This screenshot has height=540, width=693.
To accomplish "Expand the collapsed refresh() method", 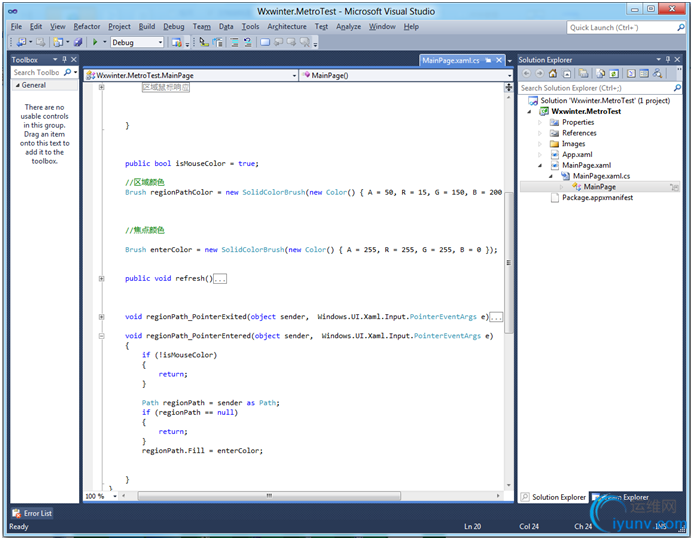I will [103, 278].
